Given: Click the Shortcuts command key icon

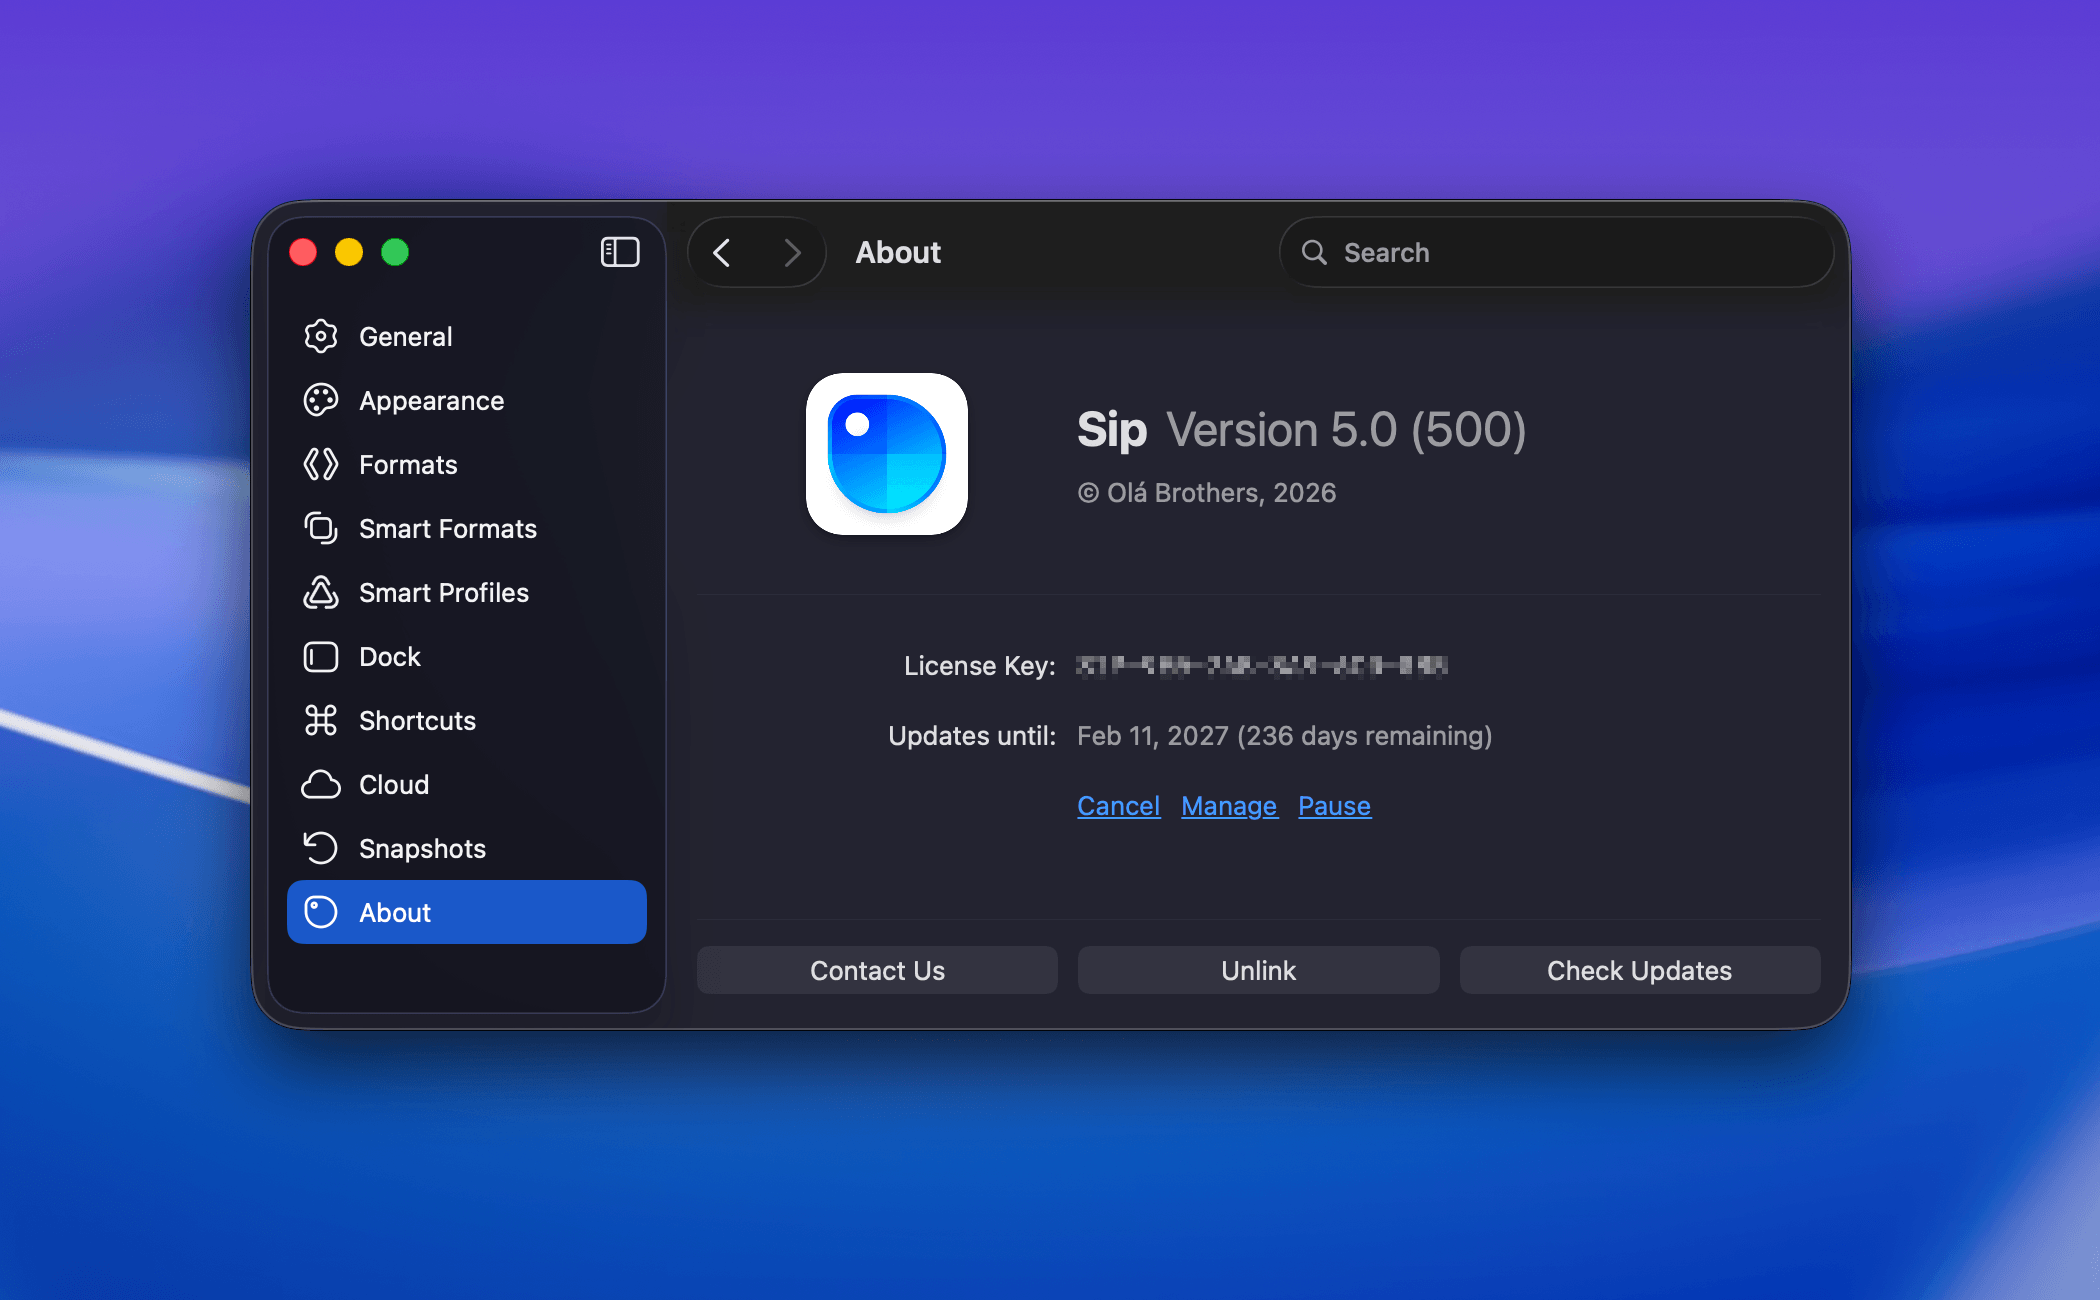Looking at the screenshot, I should (321, 721).
